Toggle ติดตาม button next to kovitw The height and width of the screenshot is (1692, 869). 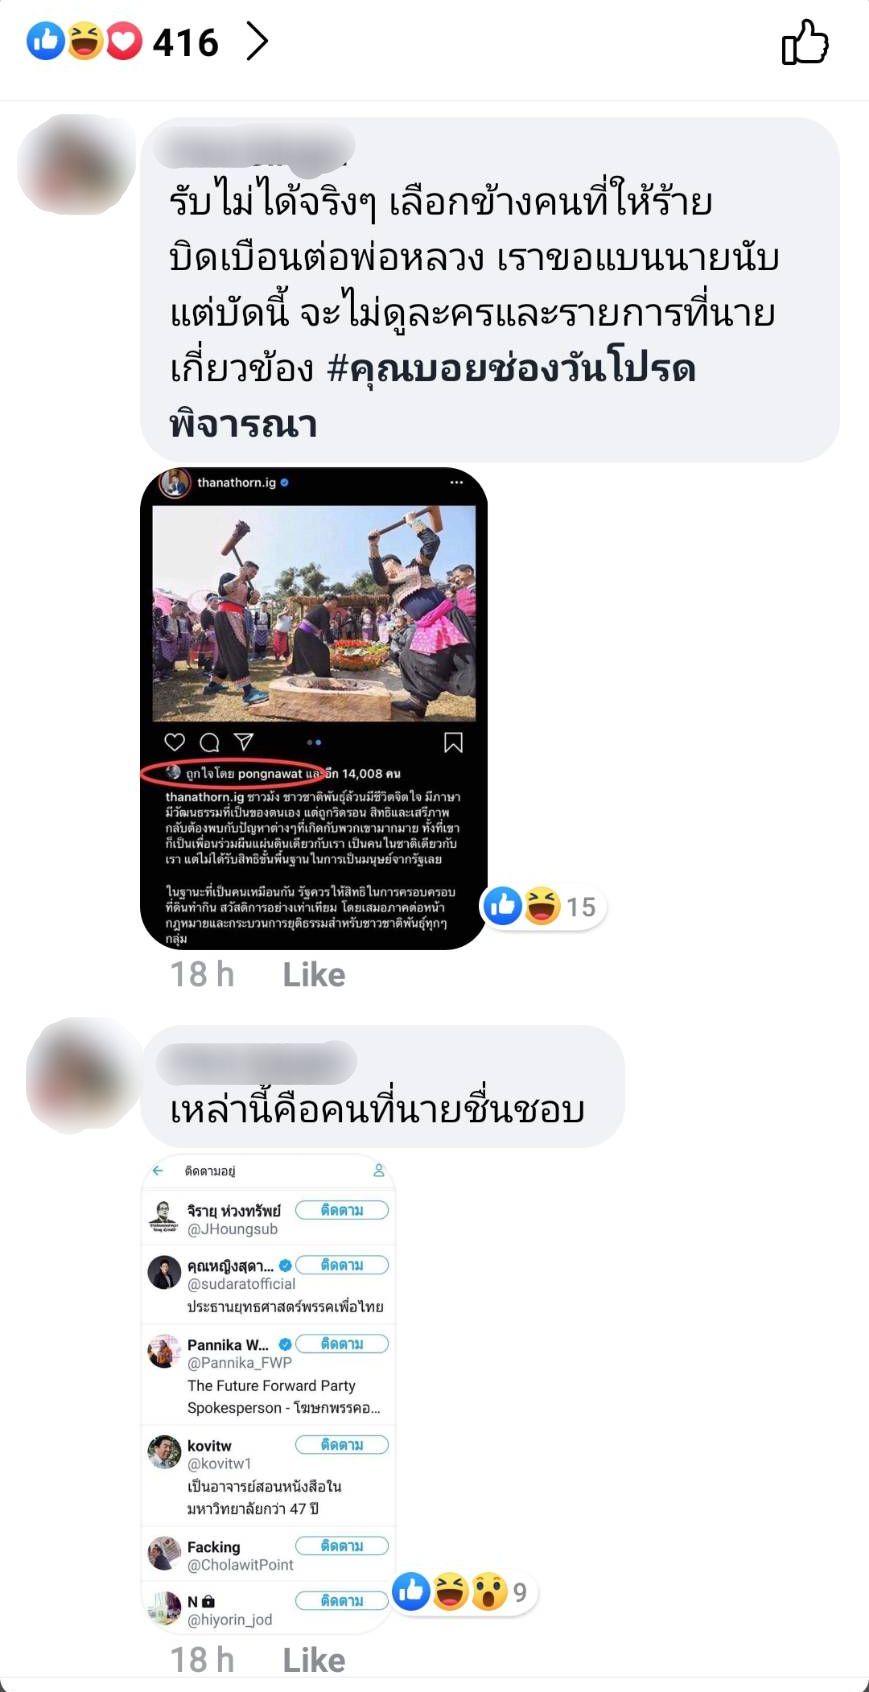[x=342, y=1445]
